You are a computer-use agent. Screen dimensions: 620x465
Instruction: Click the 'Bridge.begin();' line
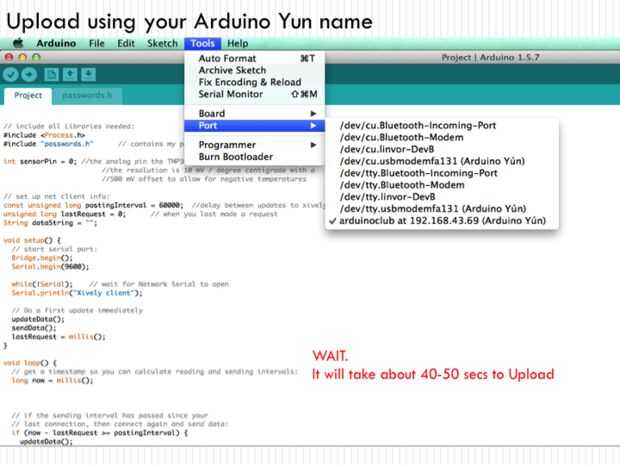(x=42, y=258)
